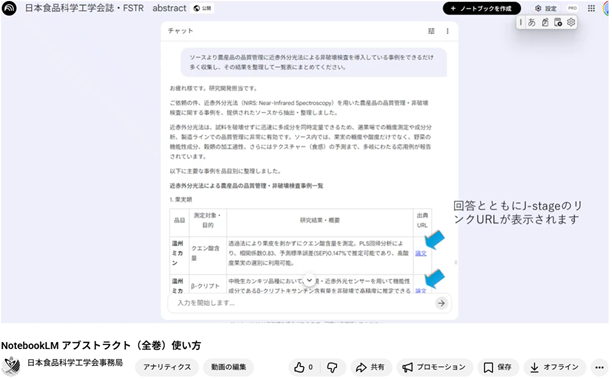Open the 設定 settings button
This screenshot has height=379, width=612.
tap(546, 8)
